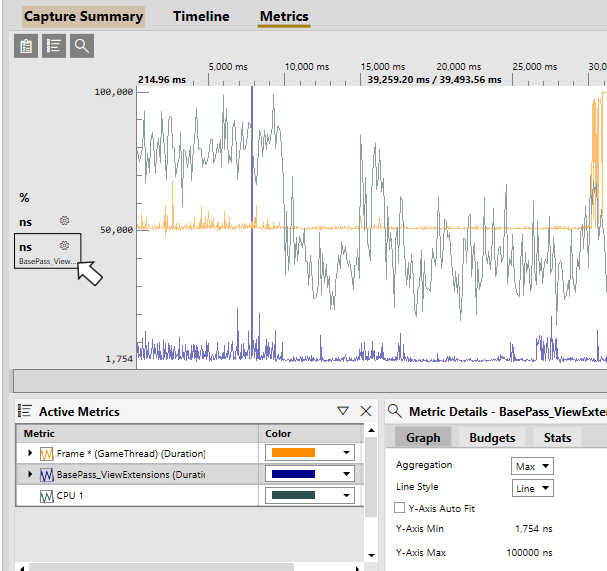The image size is (607, 571).
Task: Click the BasePass_ViewExtensions metric graph icon
Action: (x=46, y=475)
